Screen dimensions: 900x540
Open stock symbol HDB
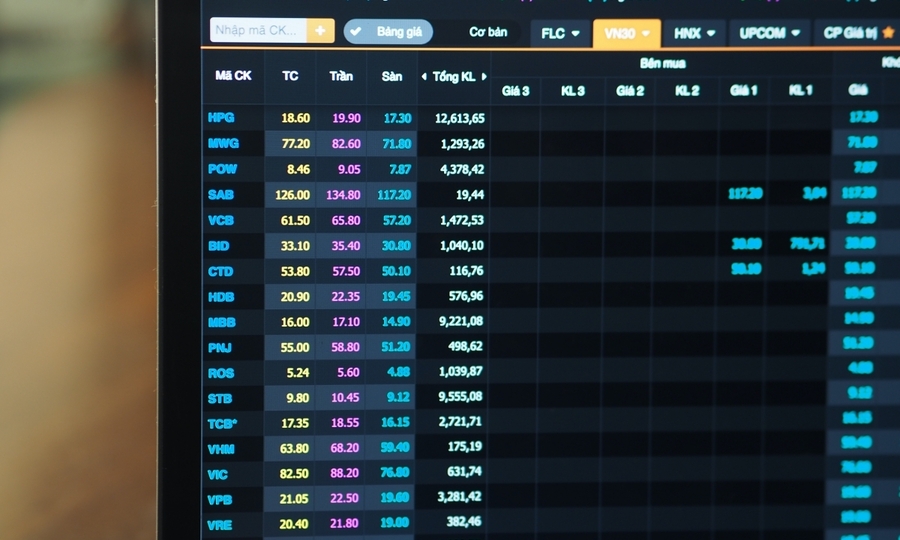click(221, 297)
